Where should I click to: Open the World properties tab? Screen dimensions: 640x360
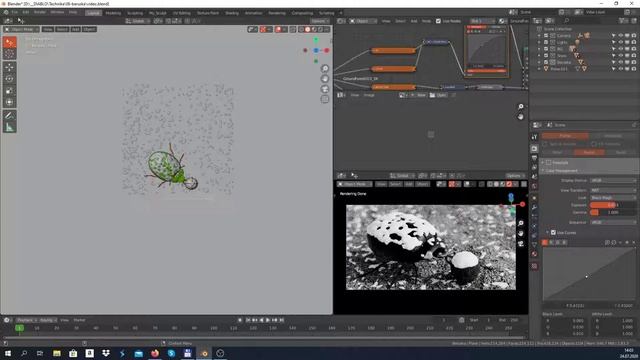534,186
